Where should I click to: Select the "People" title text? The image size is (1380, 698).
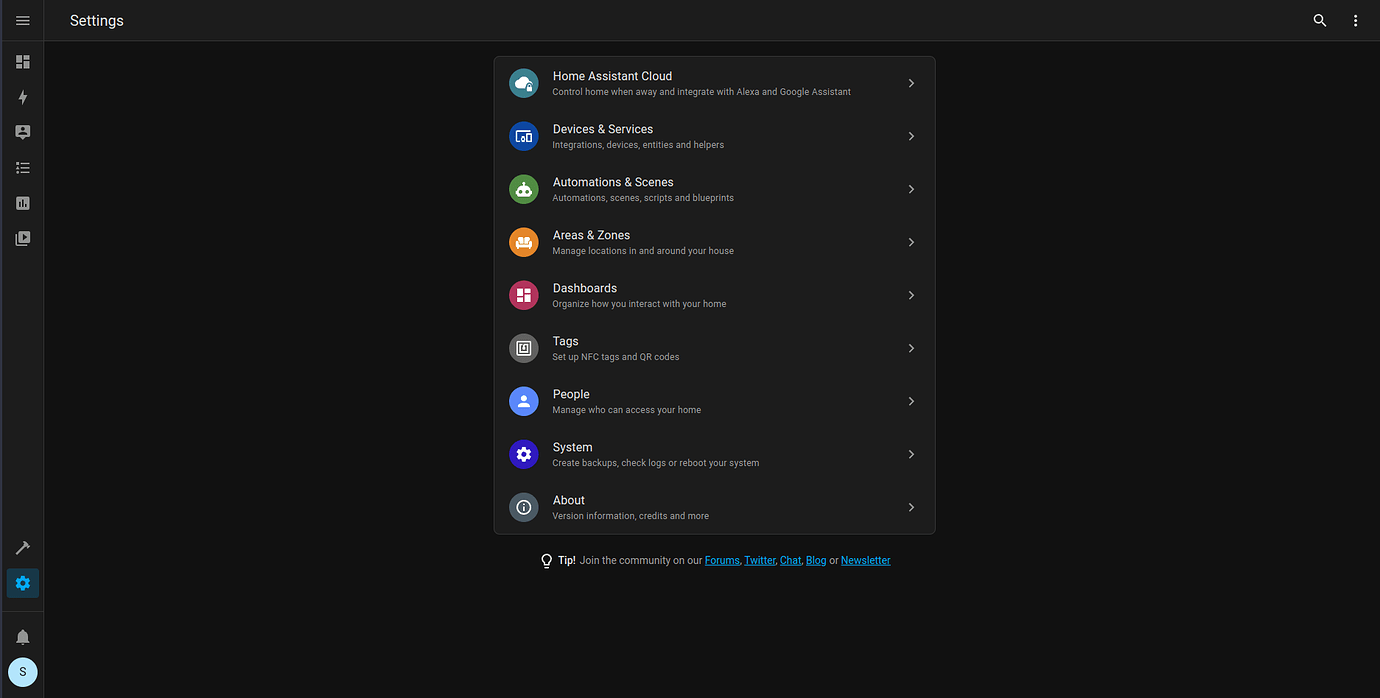[x=571, y=394]
